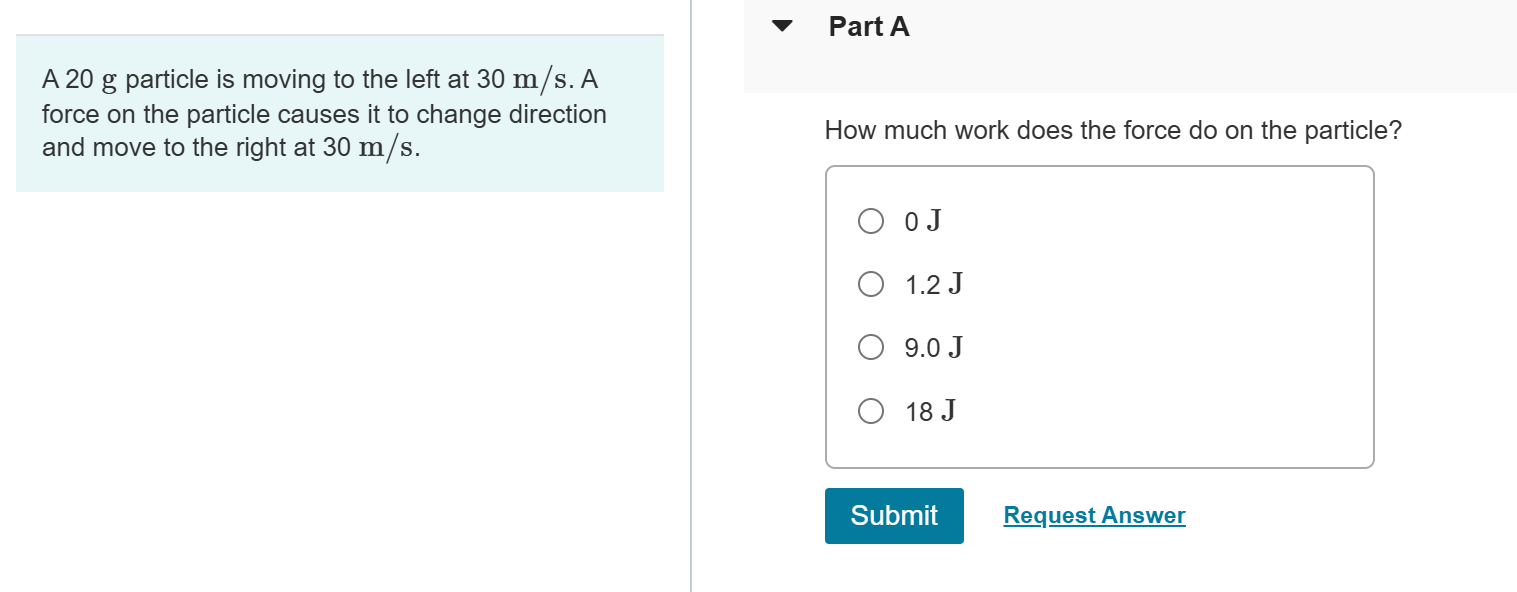
Task: Choose the 9.0 J option
Action: (x=870, y=348)
